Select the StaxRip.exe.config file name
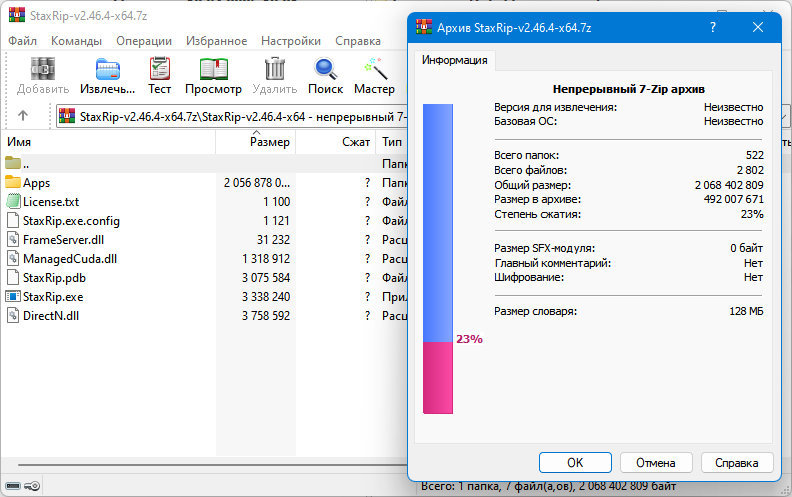 tap(71, 221)
